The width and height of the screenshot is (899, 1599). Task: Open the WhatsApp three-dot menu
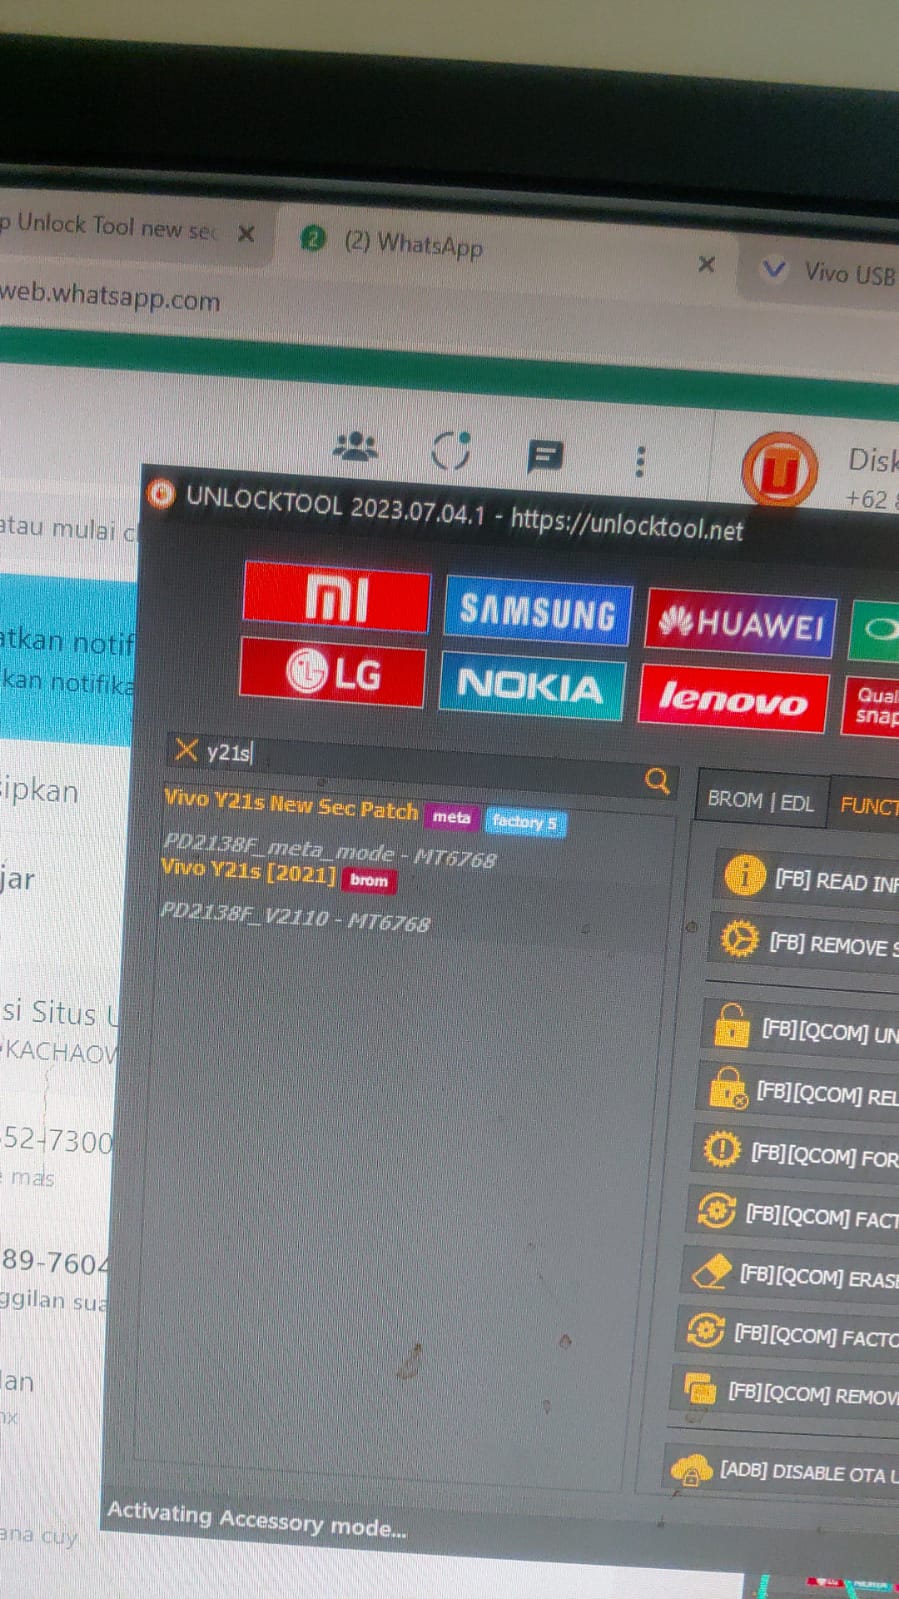[x=640, y=461]
